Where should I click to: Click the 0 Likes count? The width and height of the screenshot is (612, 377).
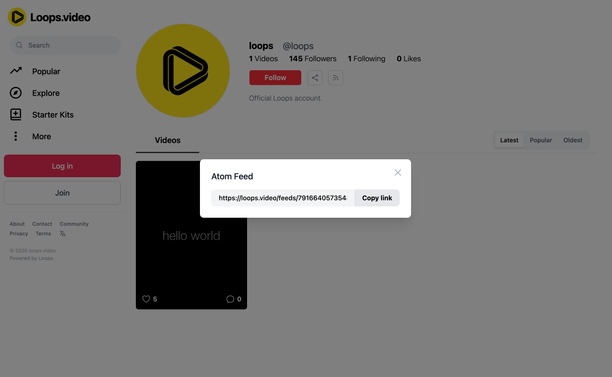click(x=409, y=59)
